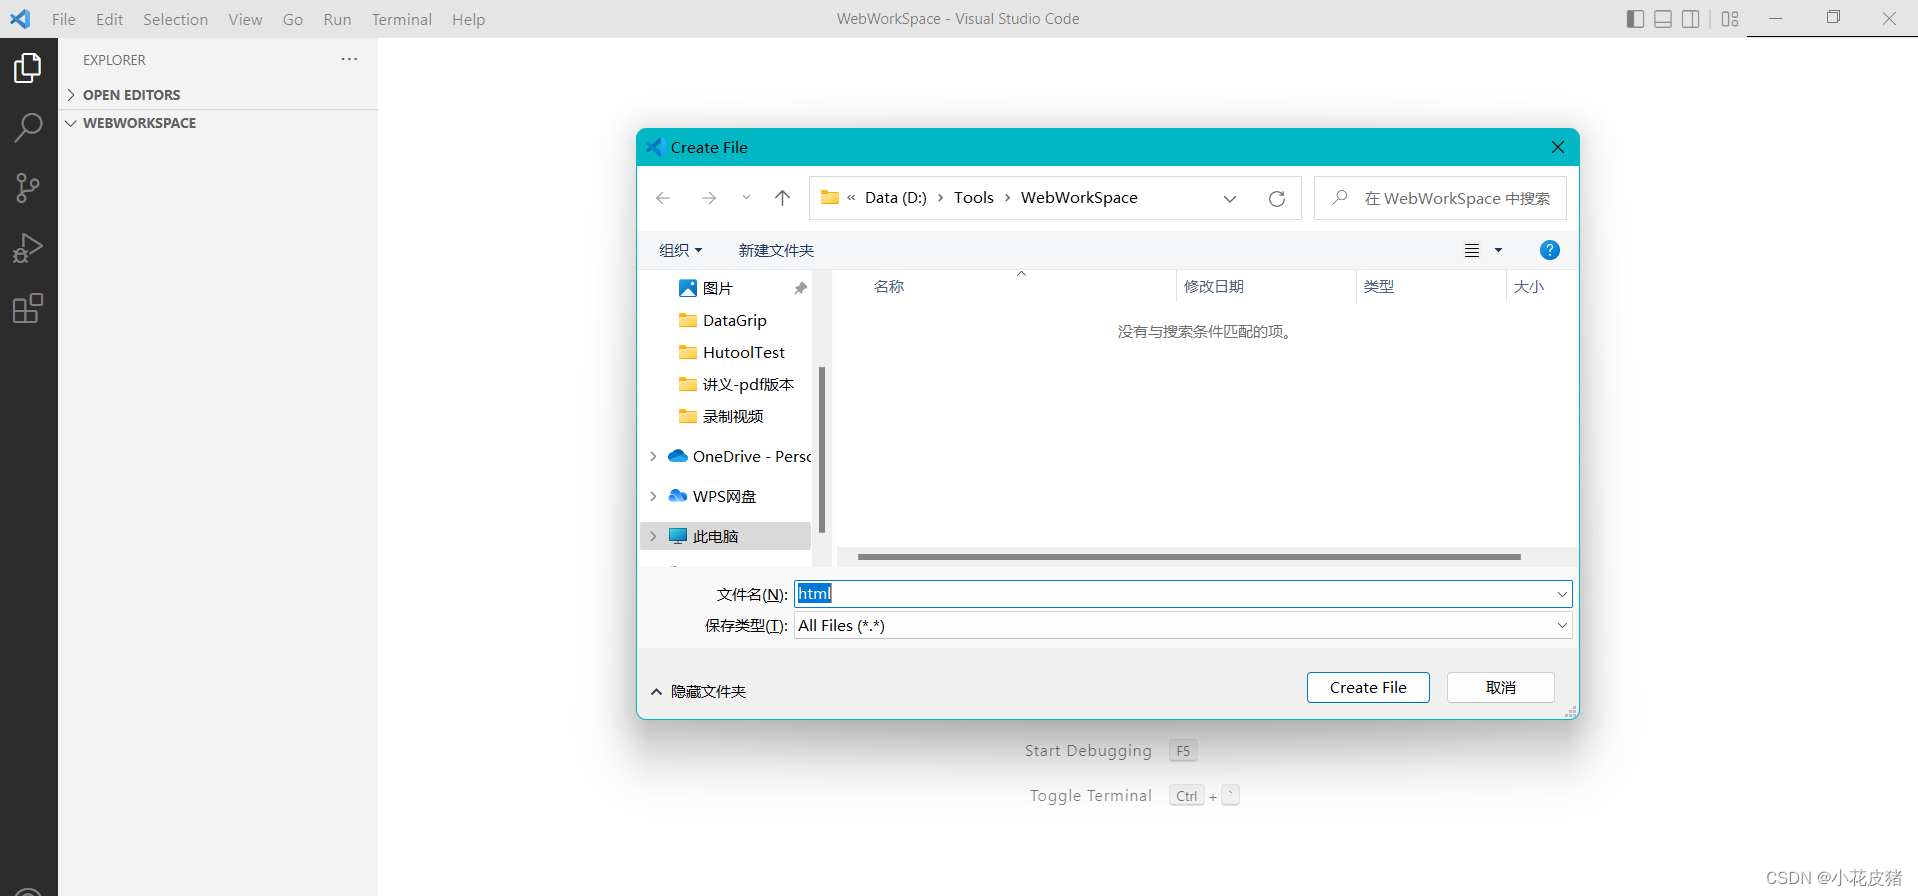Screen dimensions: 1918x896
Task: Open the Go menu
Action: point(292,19)
